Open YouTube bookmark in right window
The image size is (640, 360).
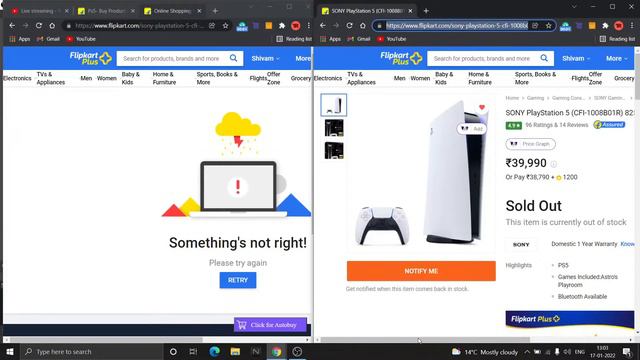pos(391,39)
